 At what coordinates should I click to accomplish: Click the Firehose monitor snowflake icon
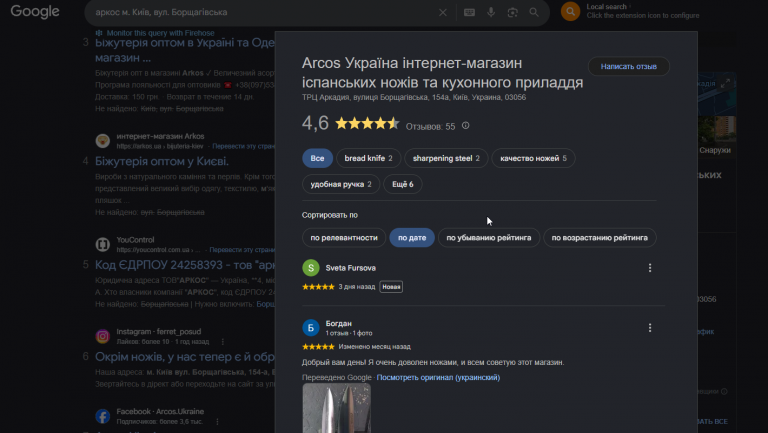coord(99,33)
